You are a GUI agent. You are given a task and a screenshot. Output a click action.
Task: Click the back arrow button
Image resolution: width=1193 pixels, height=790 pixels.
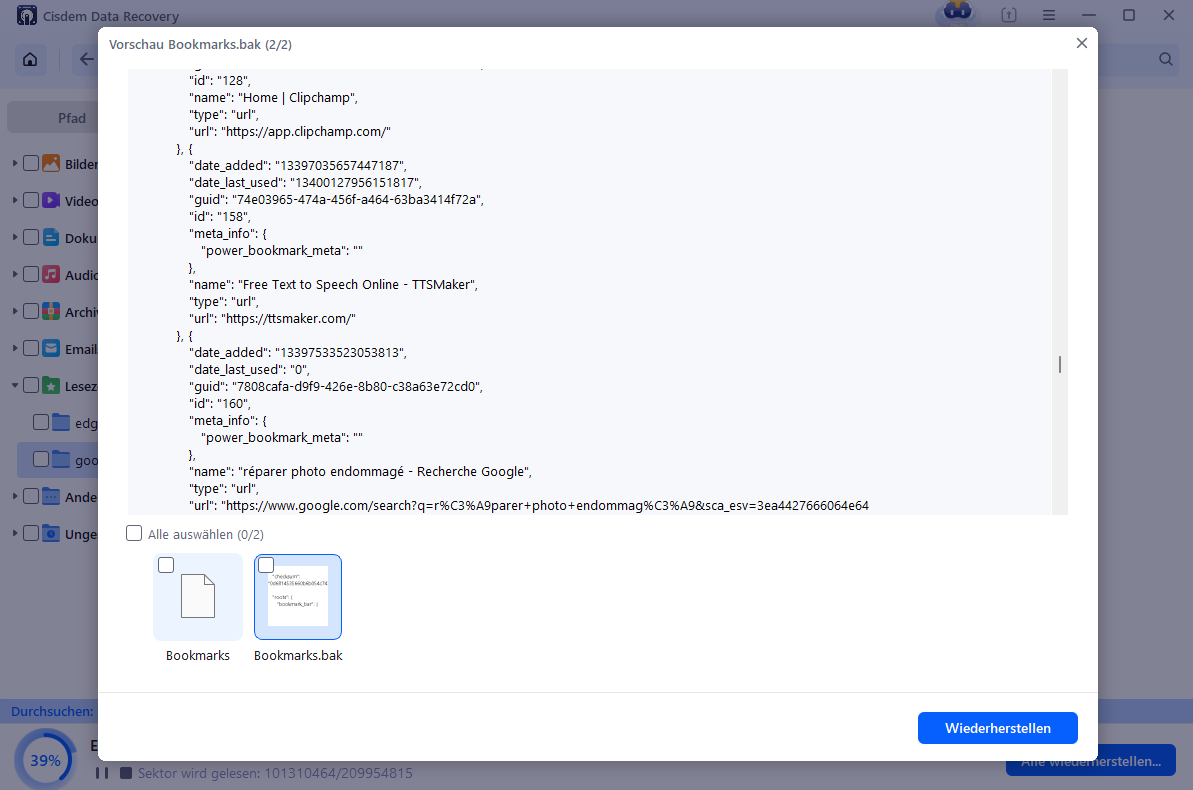tap(86, 59)
